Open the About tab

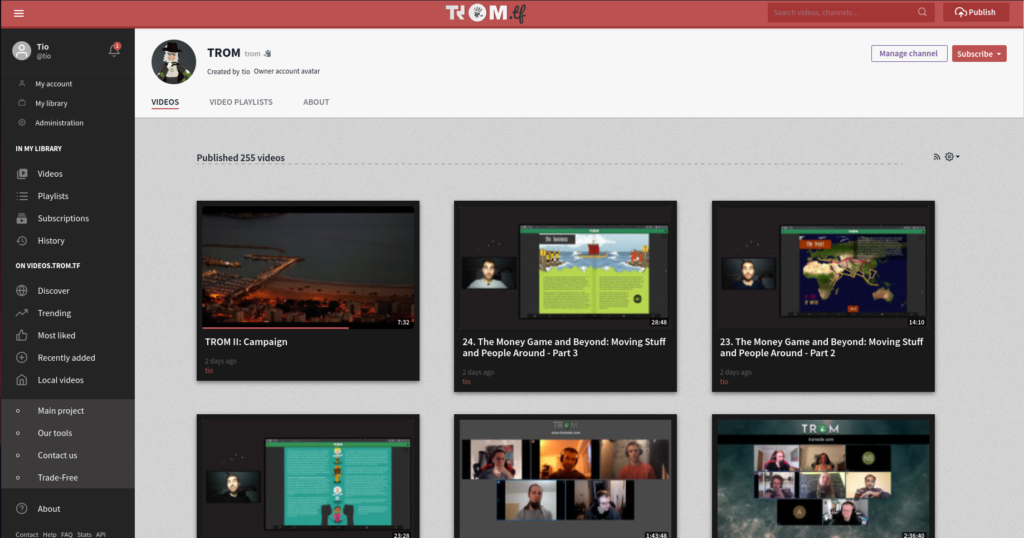(316, 102)
